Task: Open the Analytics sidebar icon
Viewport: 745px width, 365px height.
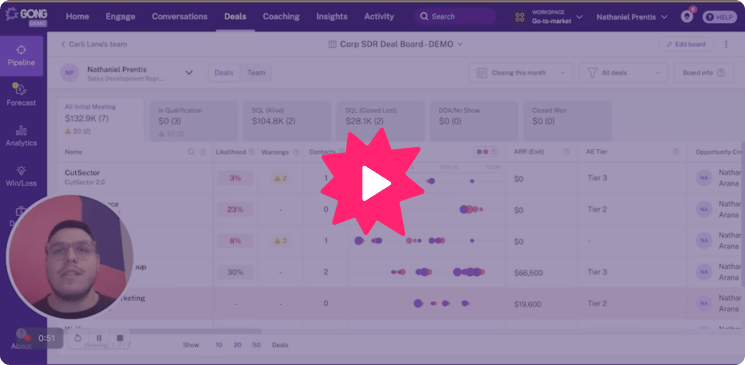Action: tap(21, 135)
